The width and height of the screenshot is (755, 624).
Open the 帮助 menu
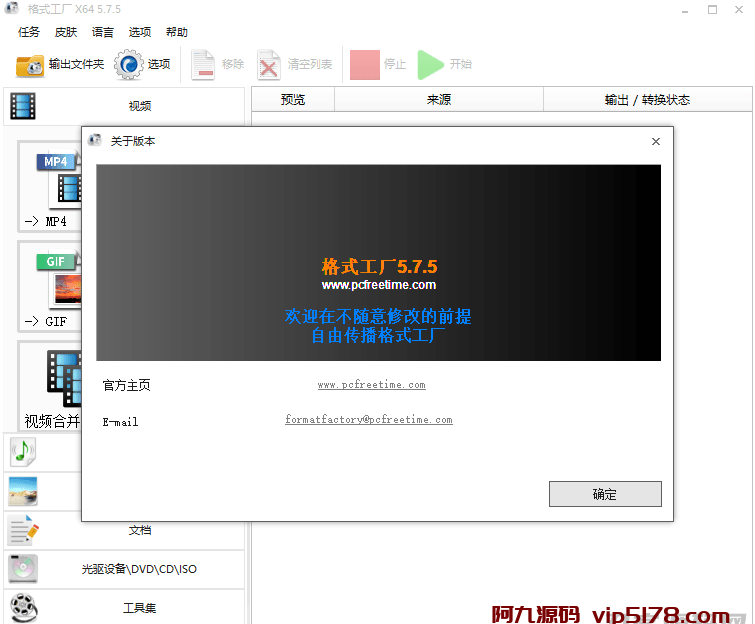[x=177, y=32]
